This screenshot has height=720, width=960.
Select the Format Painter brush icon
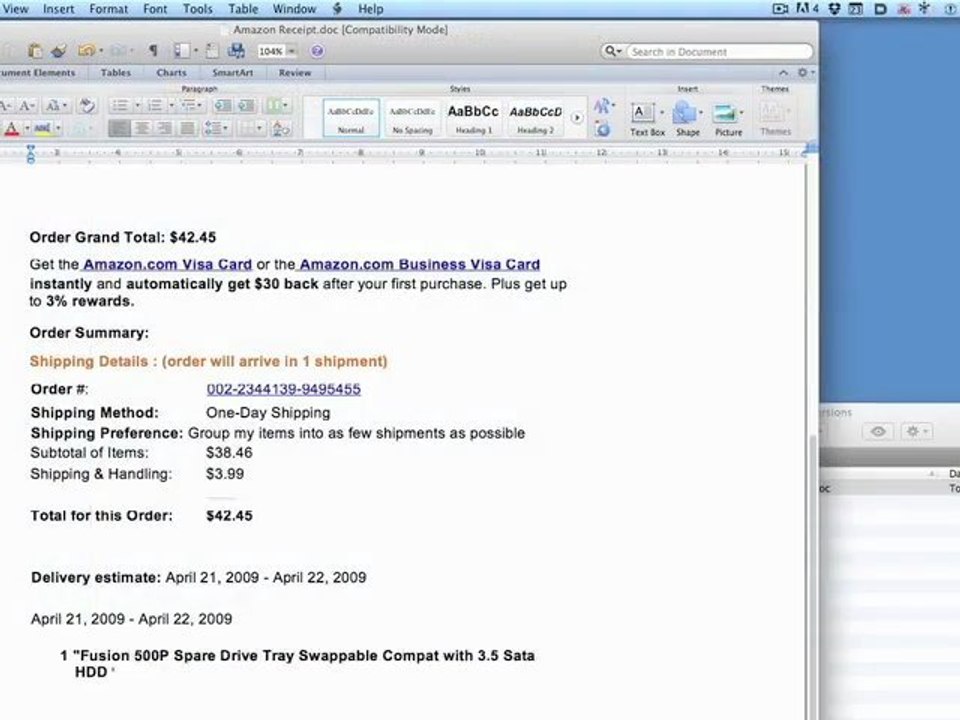(59, 51)
